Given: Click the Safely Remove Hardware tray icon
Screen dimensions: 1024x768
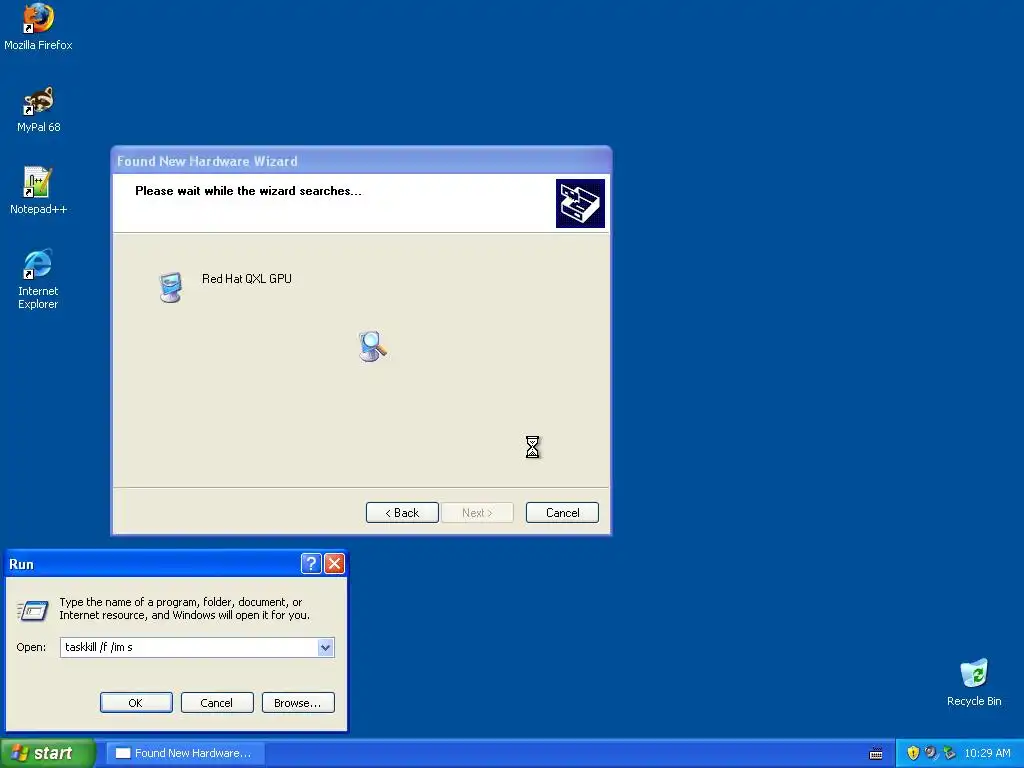Looking at the screenshot, I should pyautogui.click(x=949, y=753).
